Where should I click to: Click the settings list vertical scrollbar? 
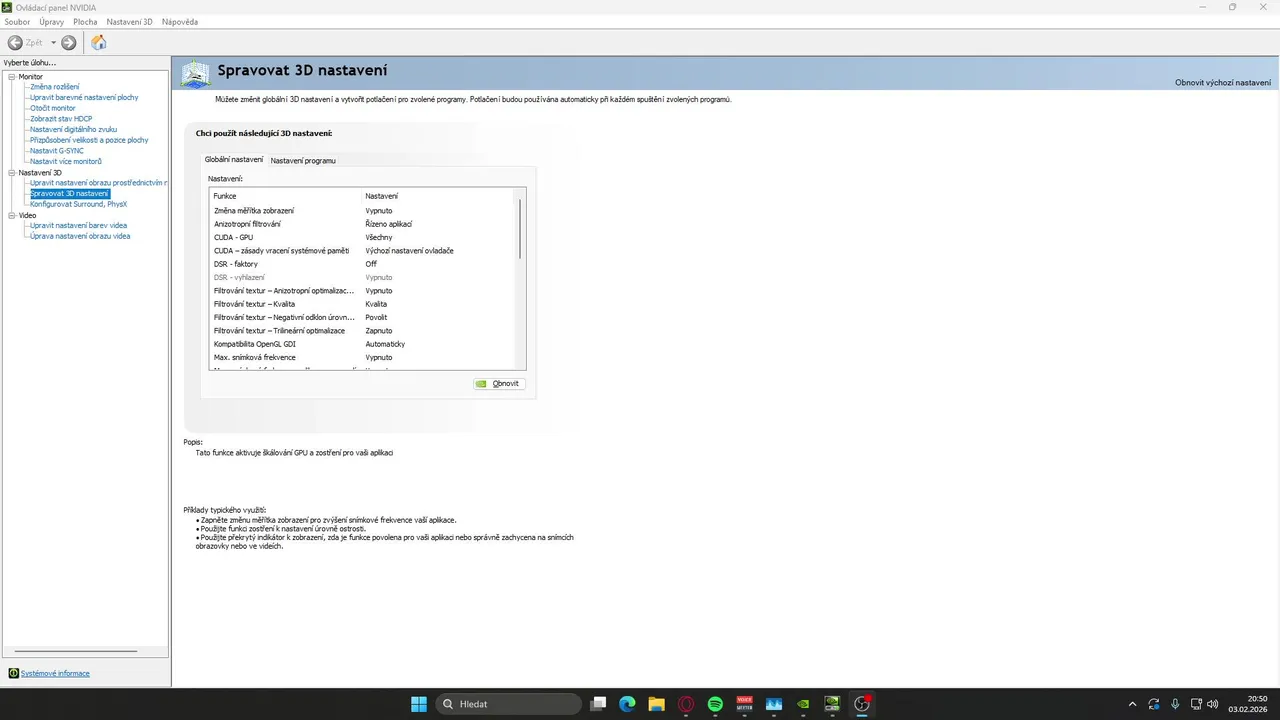click(x=520, y=230)
